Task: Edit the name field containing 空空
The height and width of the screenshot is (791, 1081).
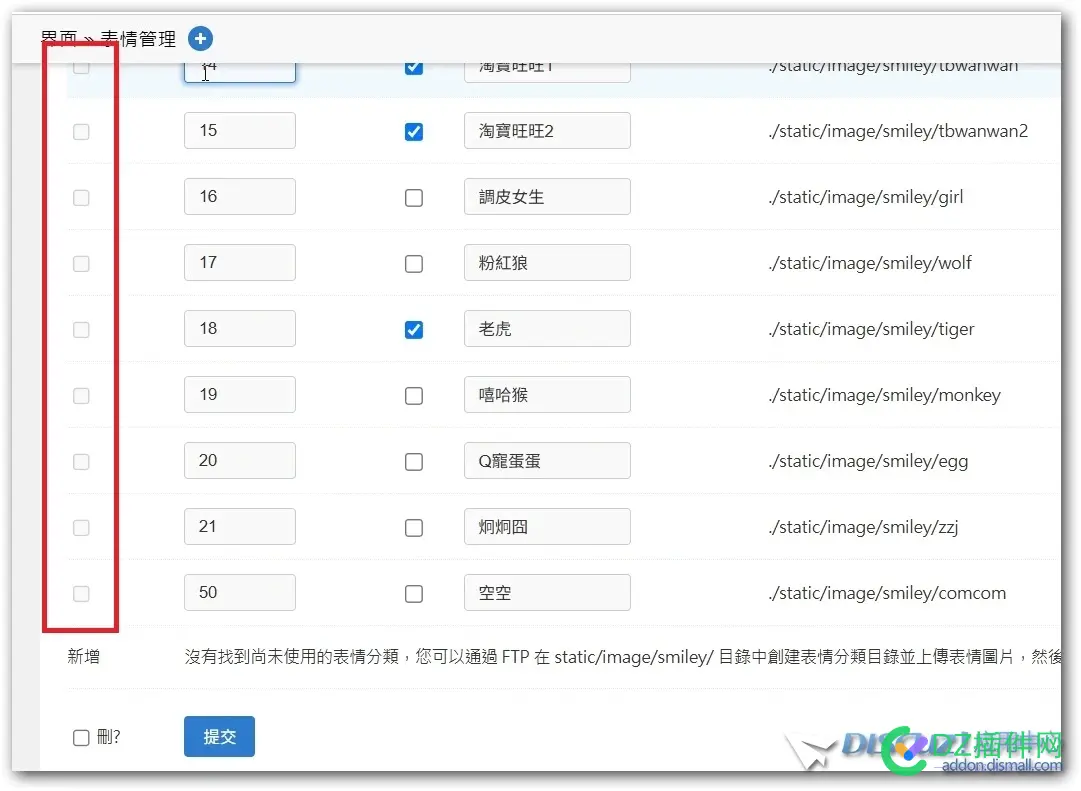Action: click(x=547, y=593)
